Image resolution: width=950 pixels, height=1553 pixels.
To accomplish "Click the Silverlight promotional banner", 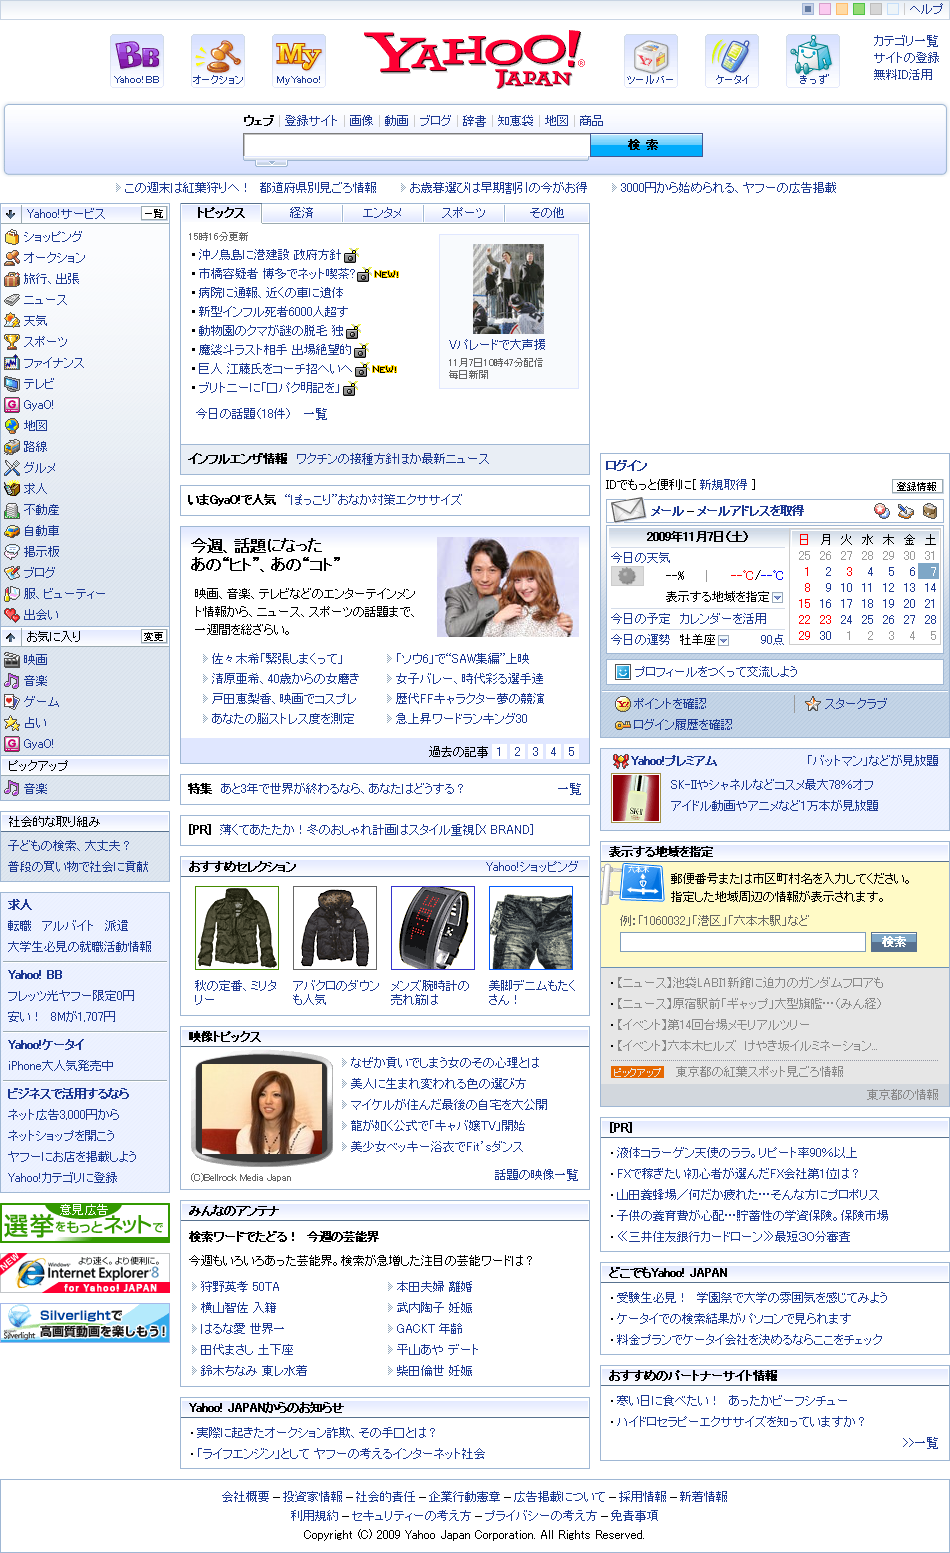I will pyautogui.click(x=85, y=1322).
